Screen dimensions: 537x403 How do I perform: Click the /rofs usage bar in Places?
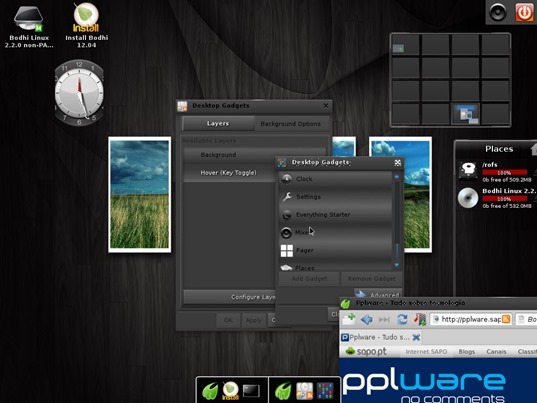tap(504, 172)
